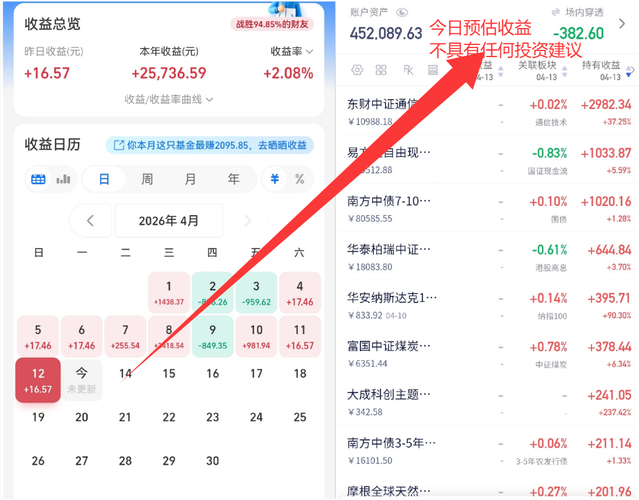Go to previous month arrow

point(90,221)
